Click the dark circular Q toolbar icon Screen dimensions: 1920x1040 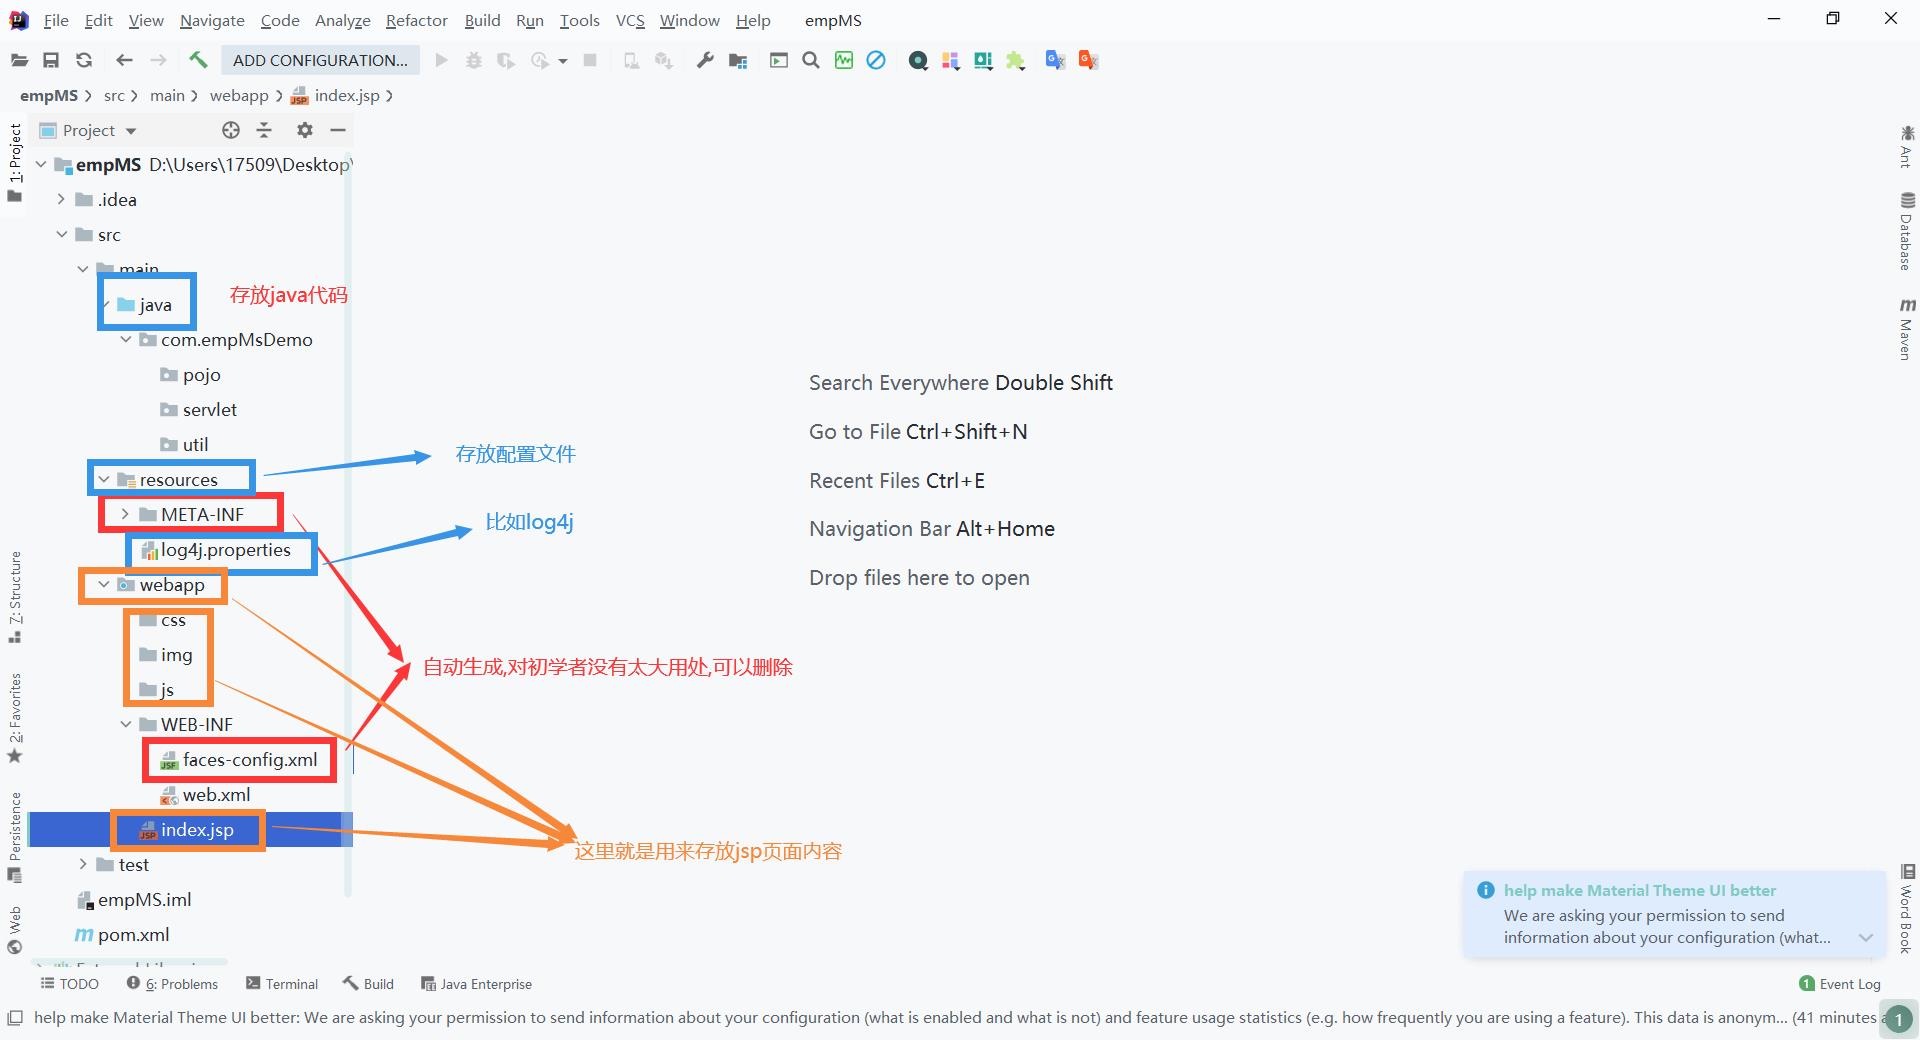[x=918, y=61]
